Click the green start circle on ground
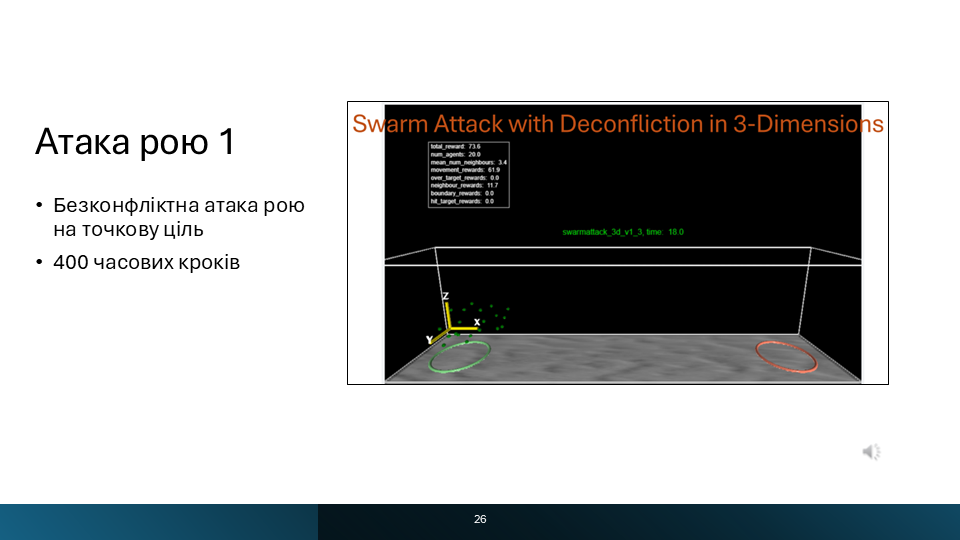 pos(460,357)
